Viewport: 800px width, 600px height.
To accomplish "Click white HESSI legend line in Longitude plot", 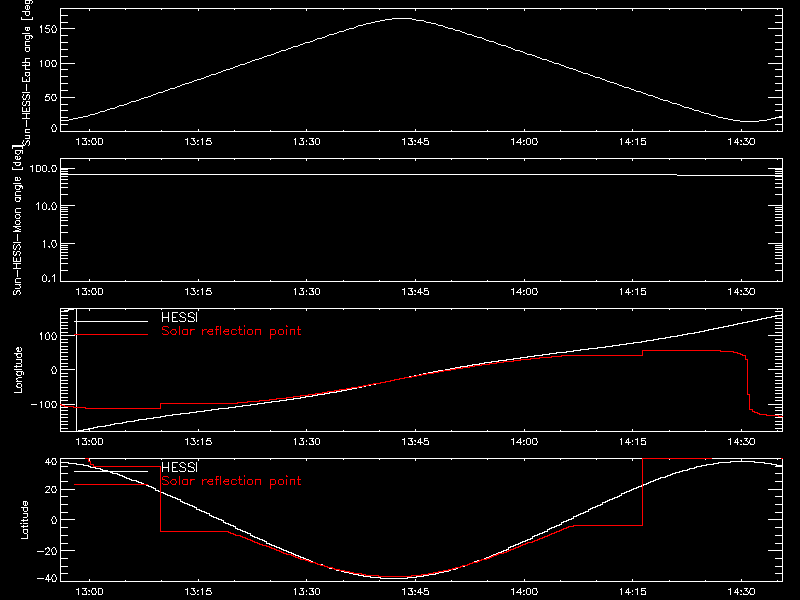I will point(111,321).
